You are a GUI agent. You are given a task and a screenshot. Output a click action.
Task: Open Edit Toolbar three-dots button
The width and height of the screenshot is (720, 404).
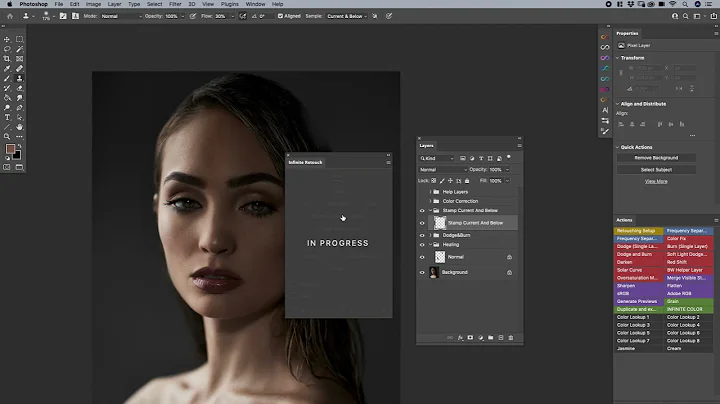pyautogui.click(x=19, y=137)
